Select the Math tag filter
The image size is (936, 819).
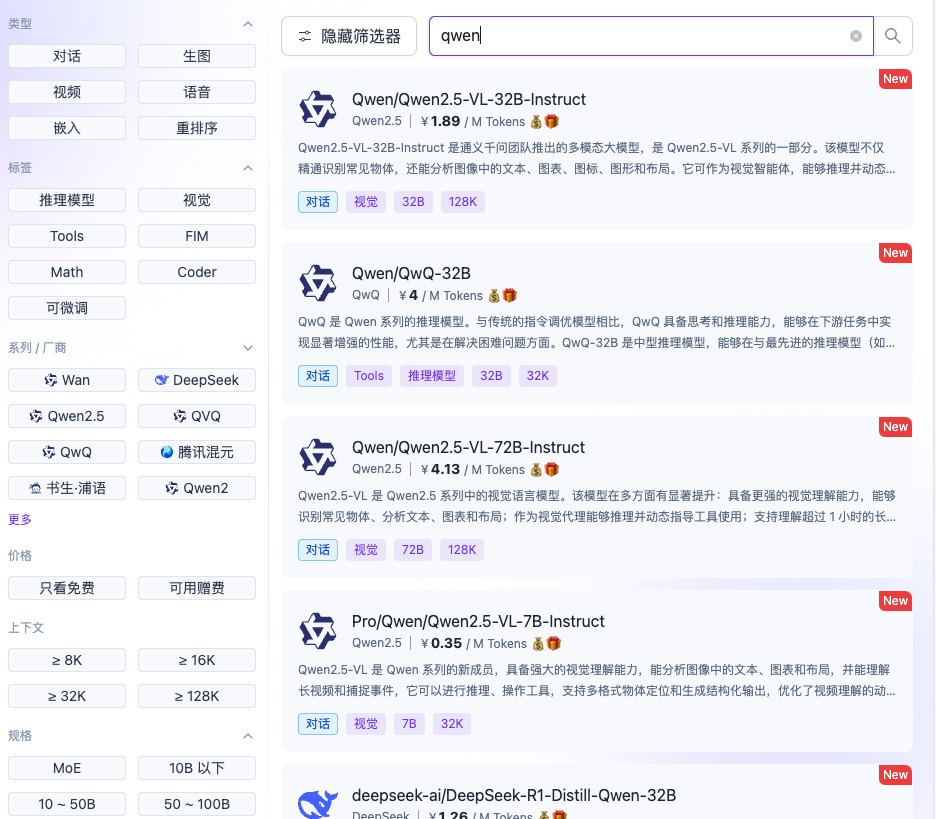67,272
